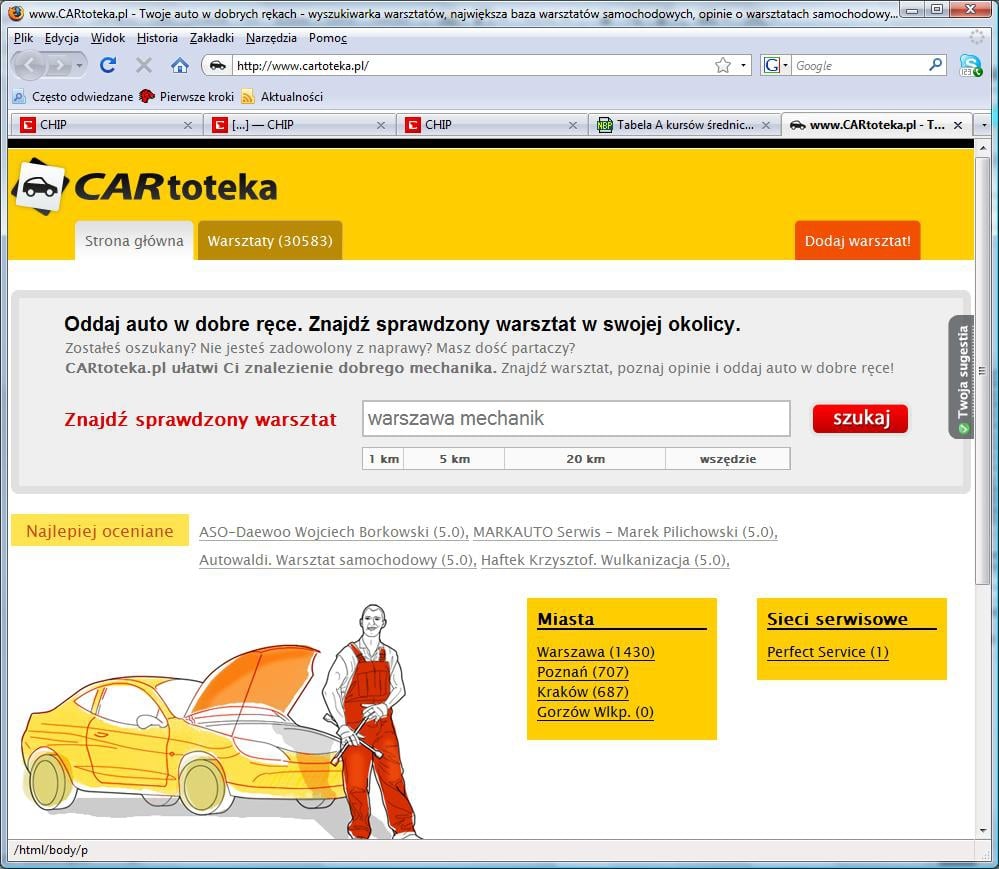Viewport: 999px width, 869px height.
Task: Open the Twoja sugestia feedback panel
Action: coord(961,377)
